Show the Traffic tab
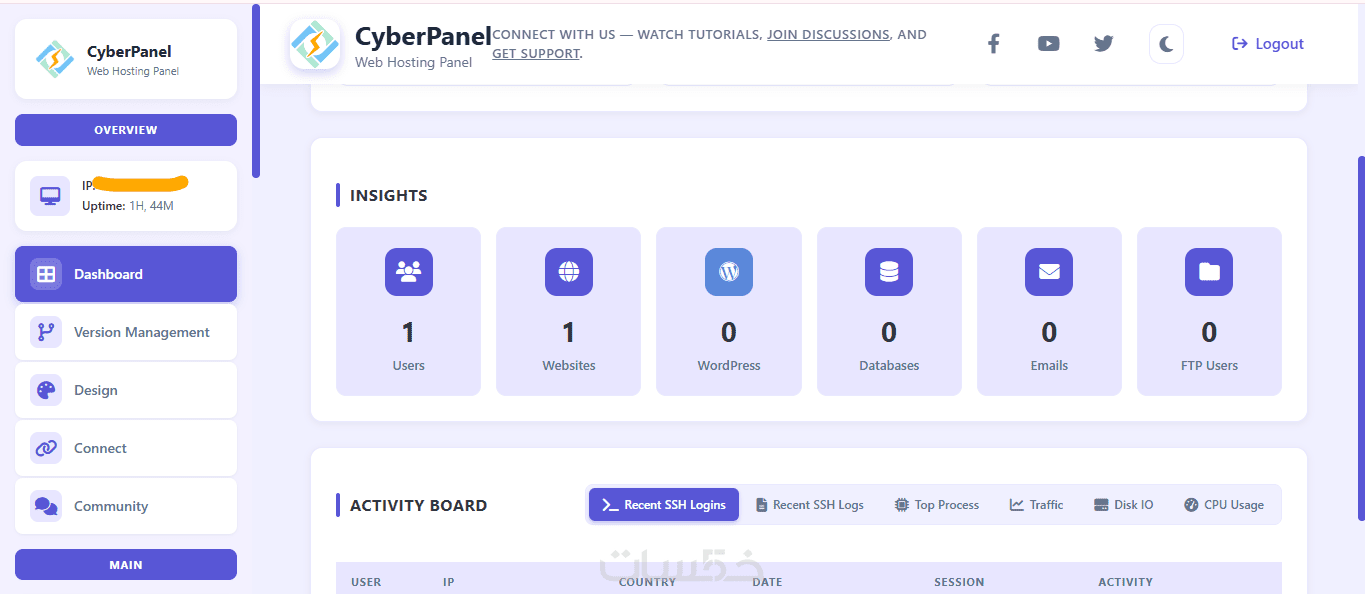1365x594 pixels. tap(1037, 505)
